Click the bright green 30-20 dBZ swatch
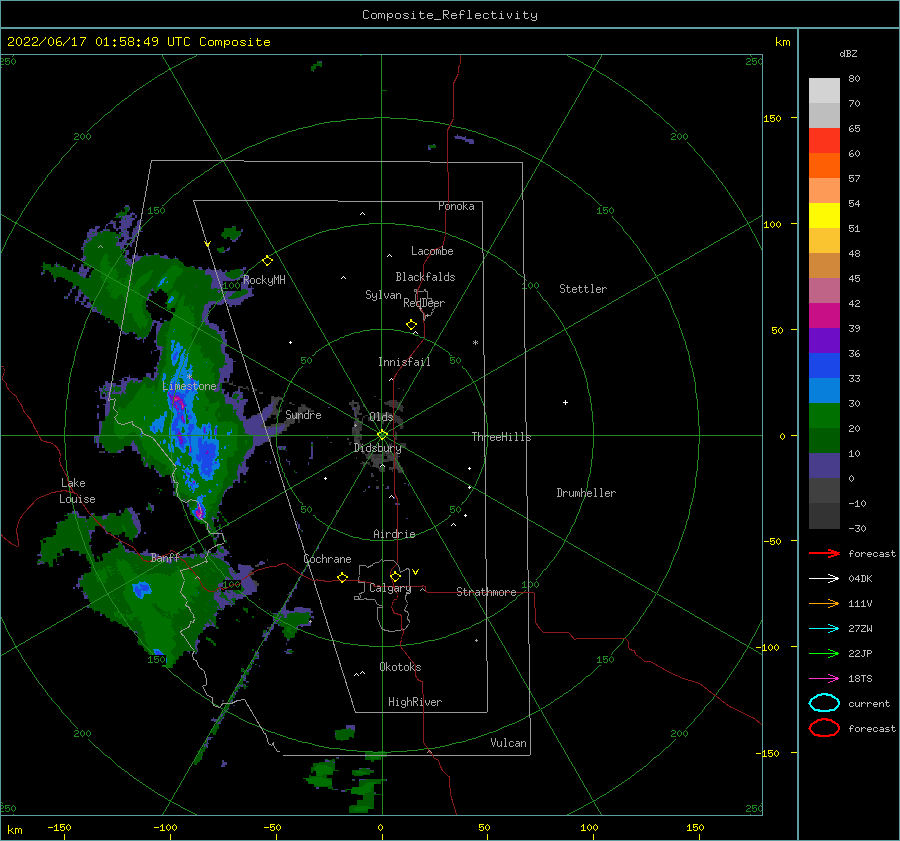 click(x=824, y=416)
